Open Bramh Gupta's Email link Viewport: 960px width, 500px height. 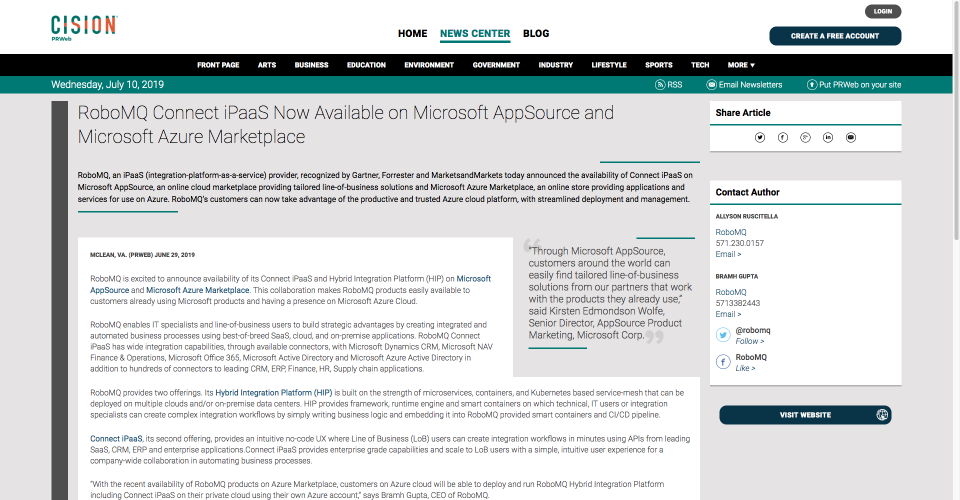pos(728,314)
